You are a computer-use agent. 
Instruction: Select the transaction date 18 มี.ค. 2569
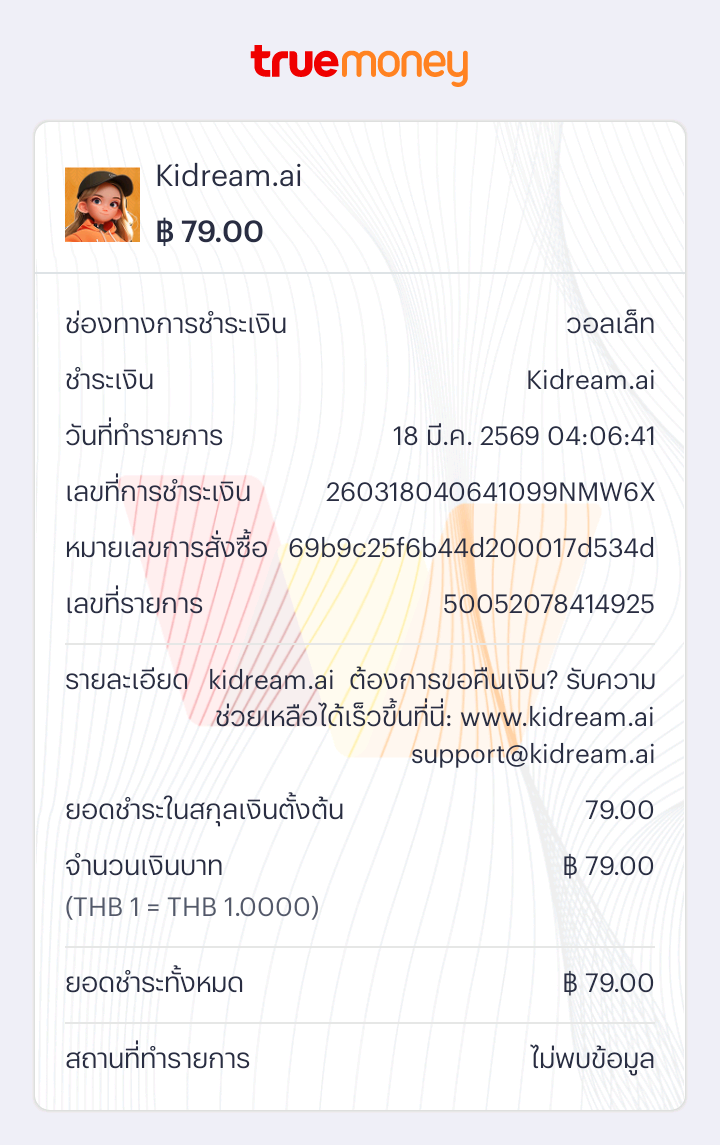pos(466,437)
